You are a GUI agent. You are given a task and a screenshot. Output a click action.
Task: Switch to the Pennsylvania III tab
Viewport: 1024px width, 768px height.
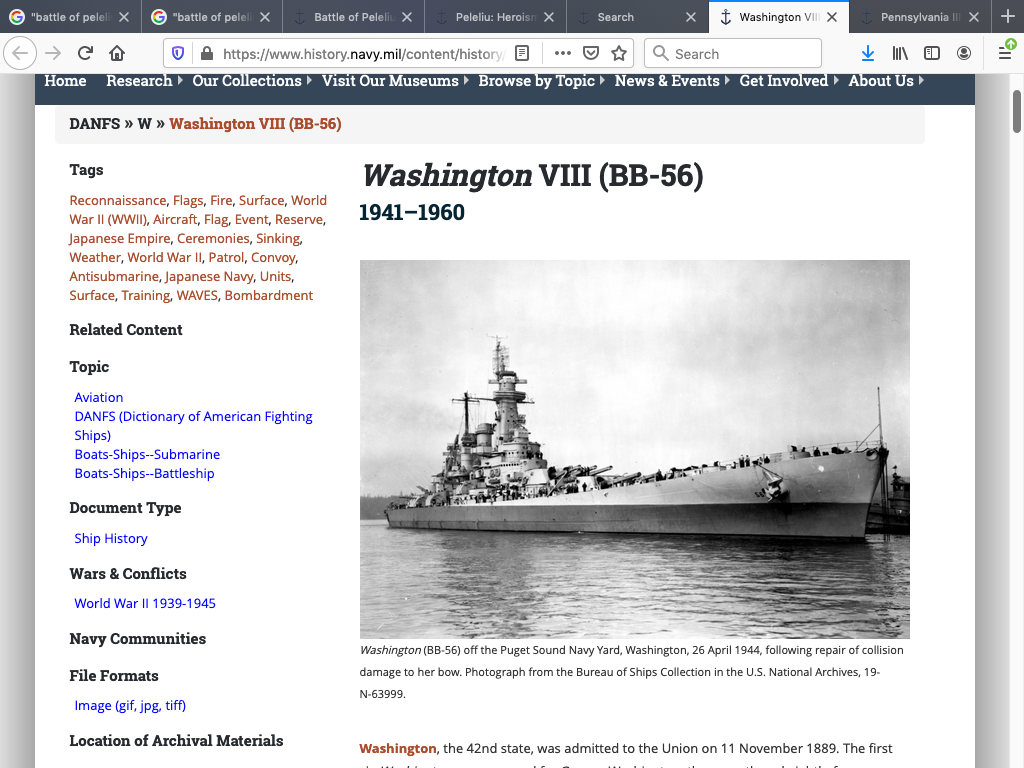(x=920, y=17)
